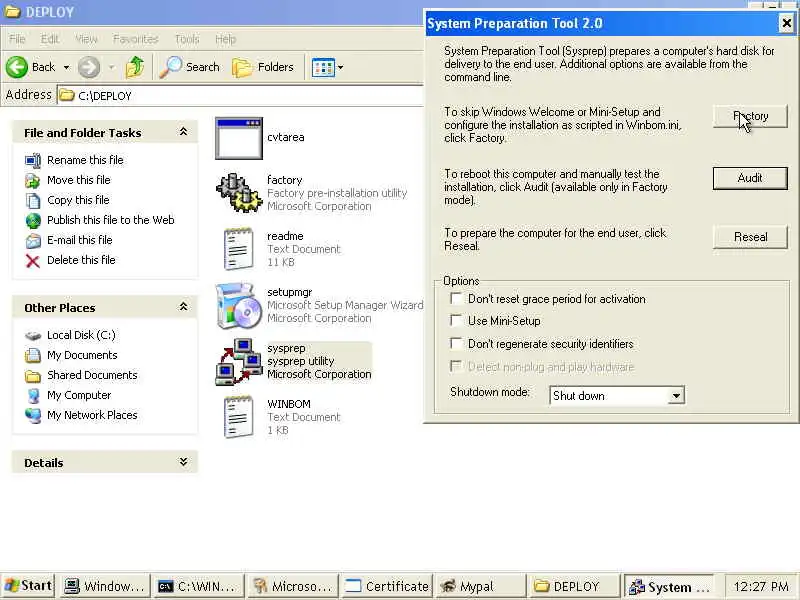The height and width of the screenshot is (600, 800).
Task: Select the readme text document icon
Action: coord(238,248)
